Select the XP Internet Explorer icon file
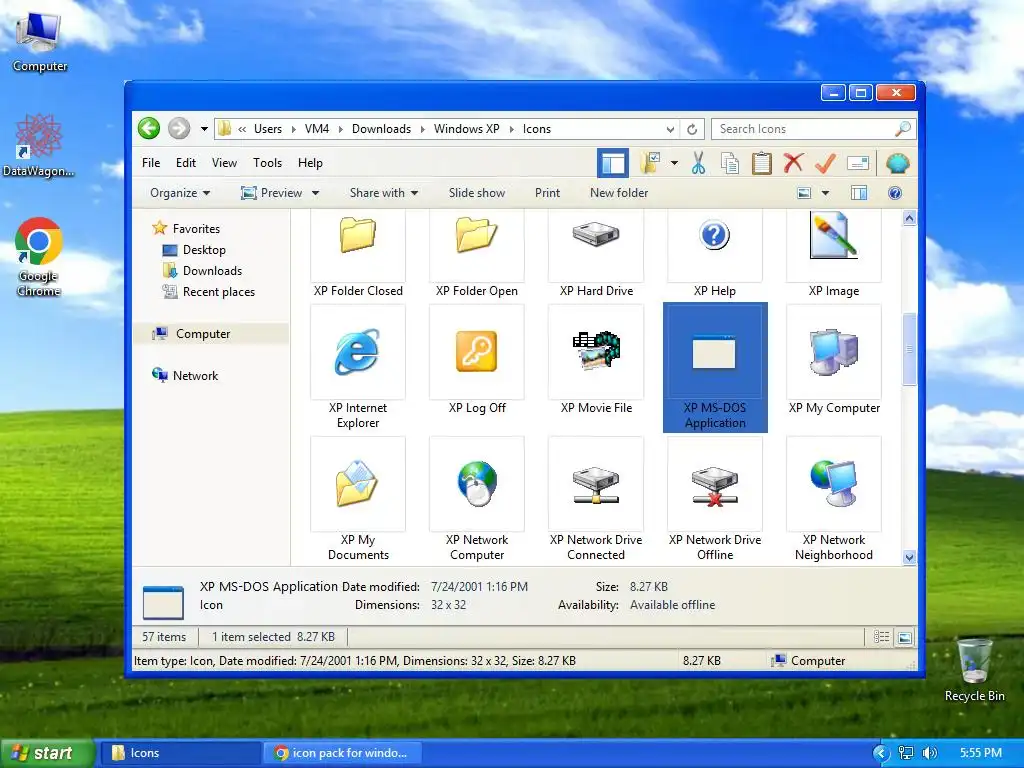Screen dimensions: 1024x768 coord(358,368)
